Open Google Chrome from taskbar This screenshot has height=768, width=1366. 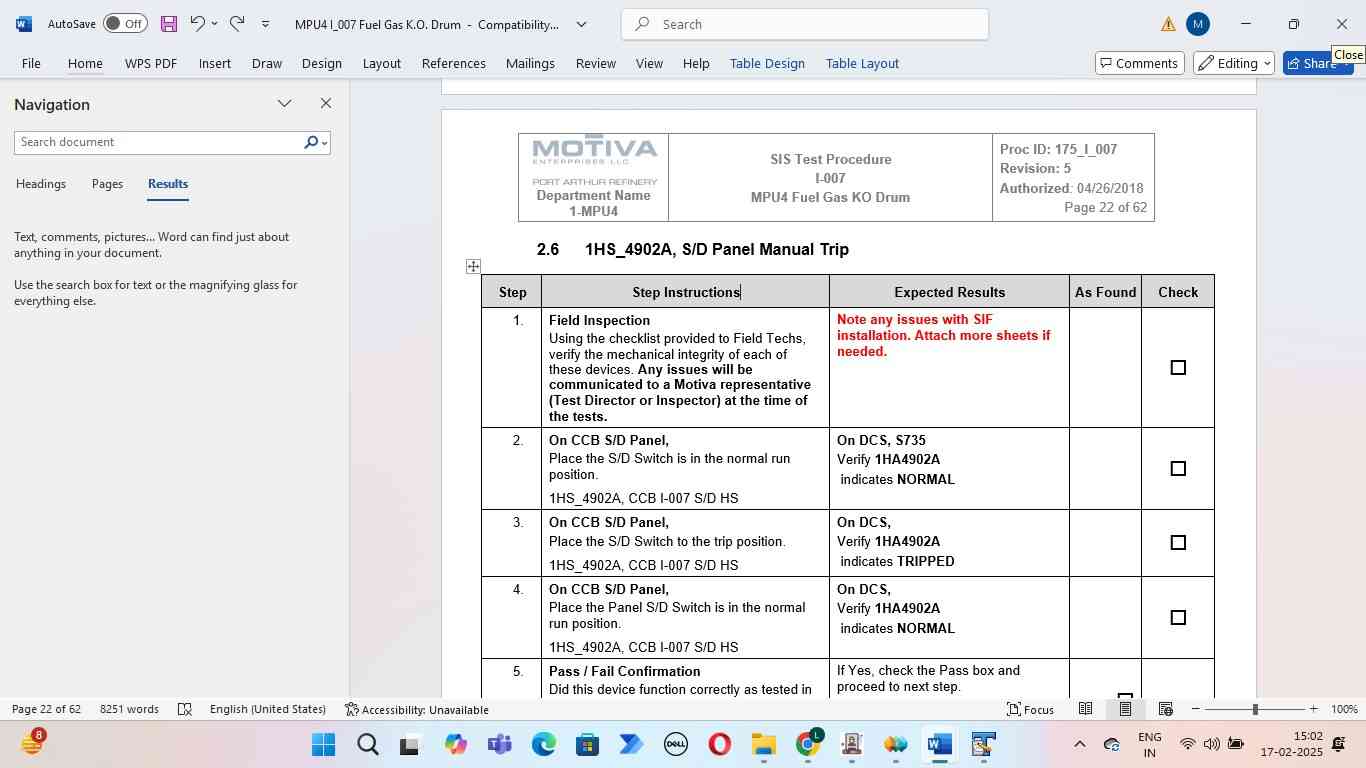pos(808,745)
